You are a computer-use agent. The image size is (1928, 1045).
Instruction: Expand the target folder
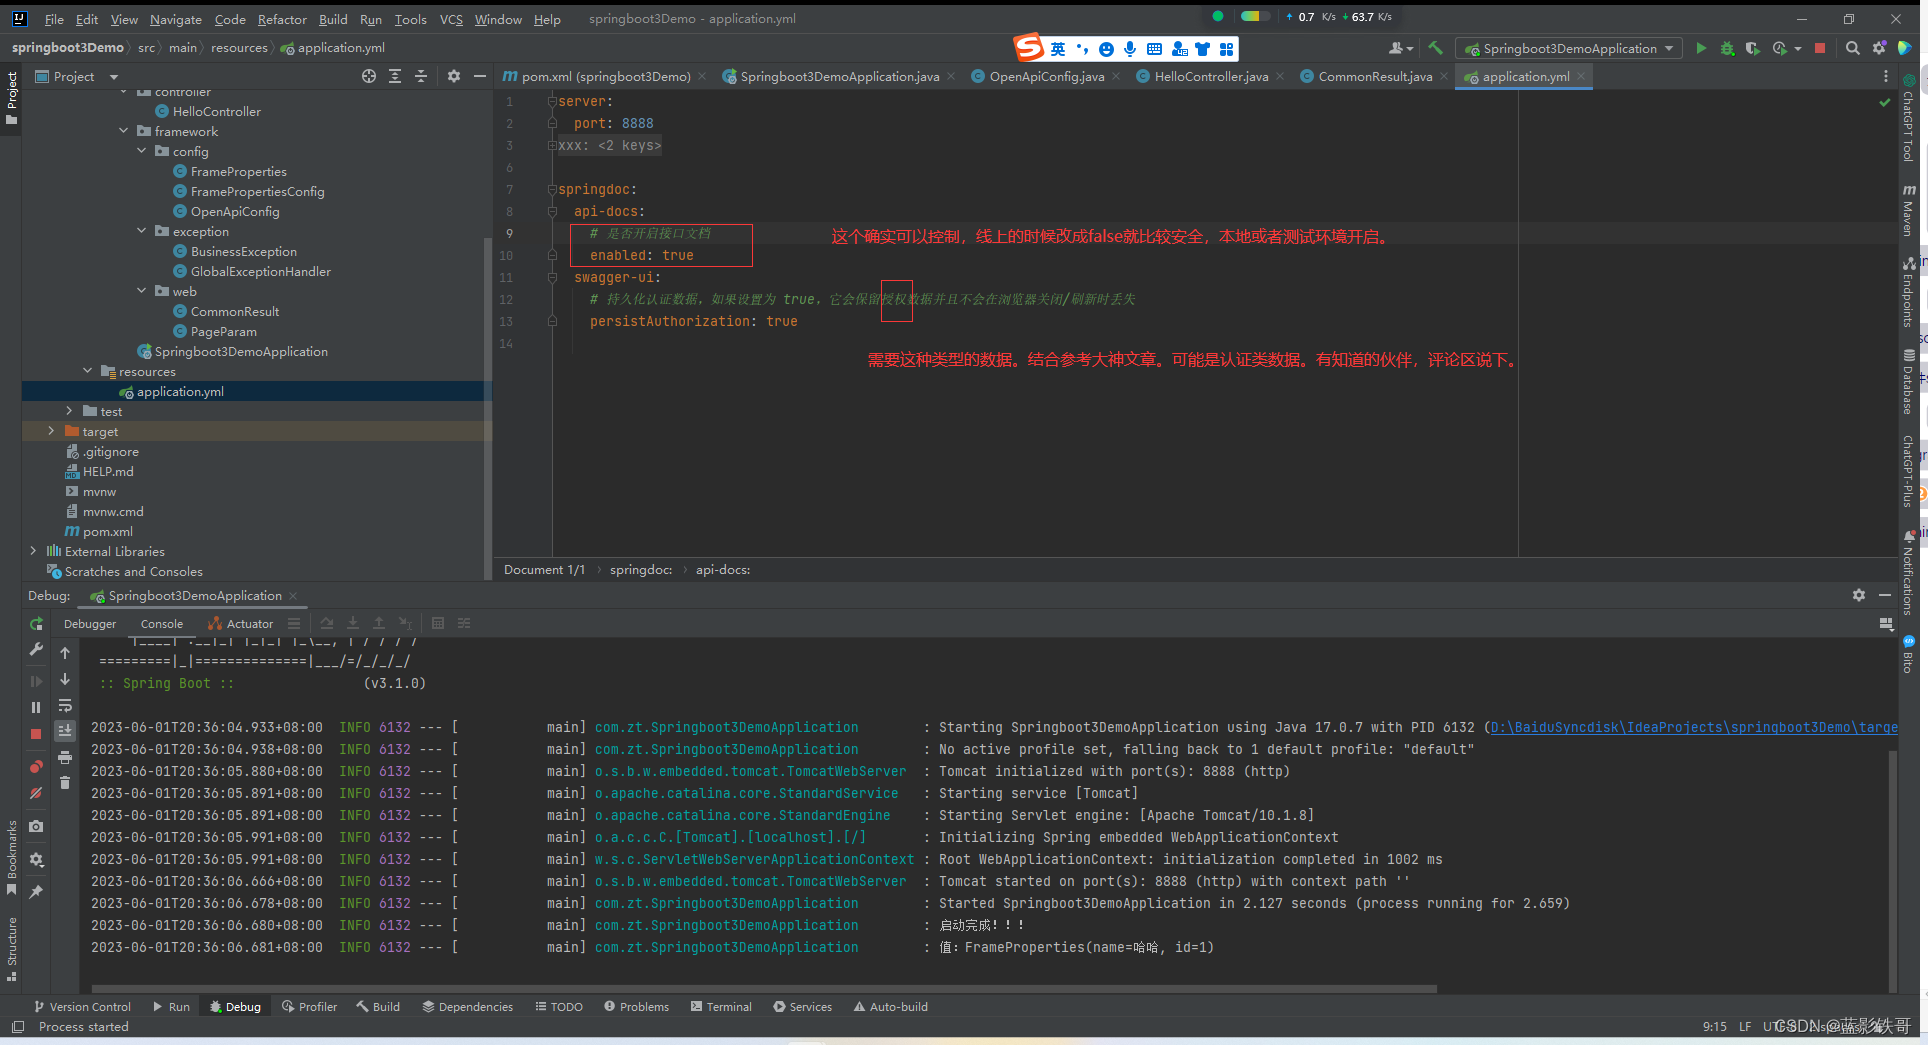pos(51,431)
